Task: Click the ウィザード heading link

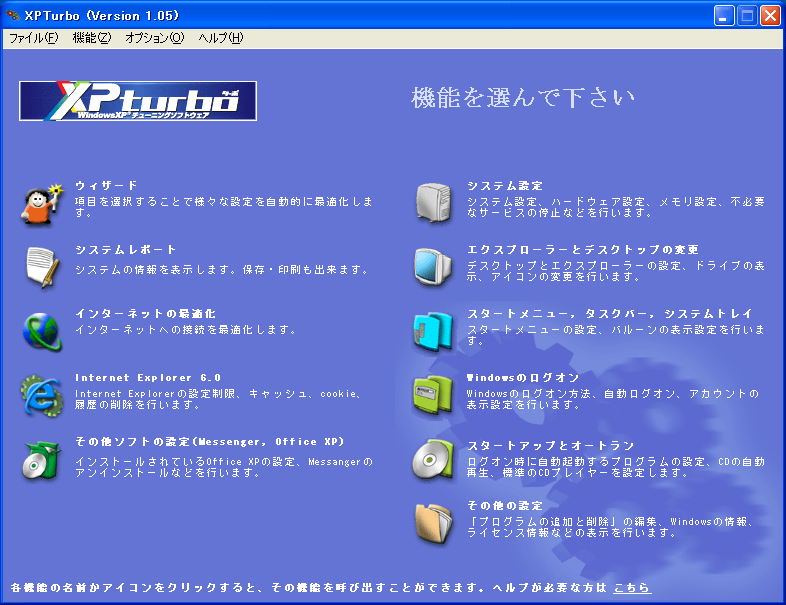Action: point(106,185)
